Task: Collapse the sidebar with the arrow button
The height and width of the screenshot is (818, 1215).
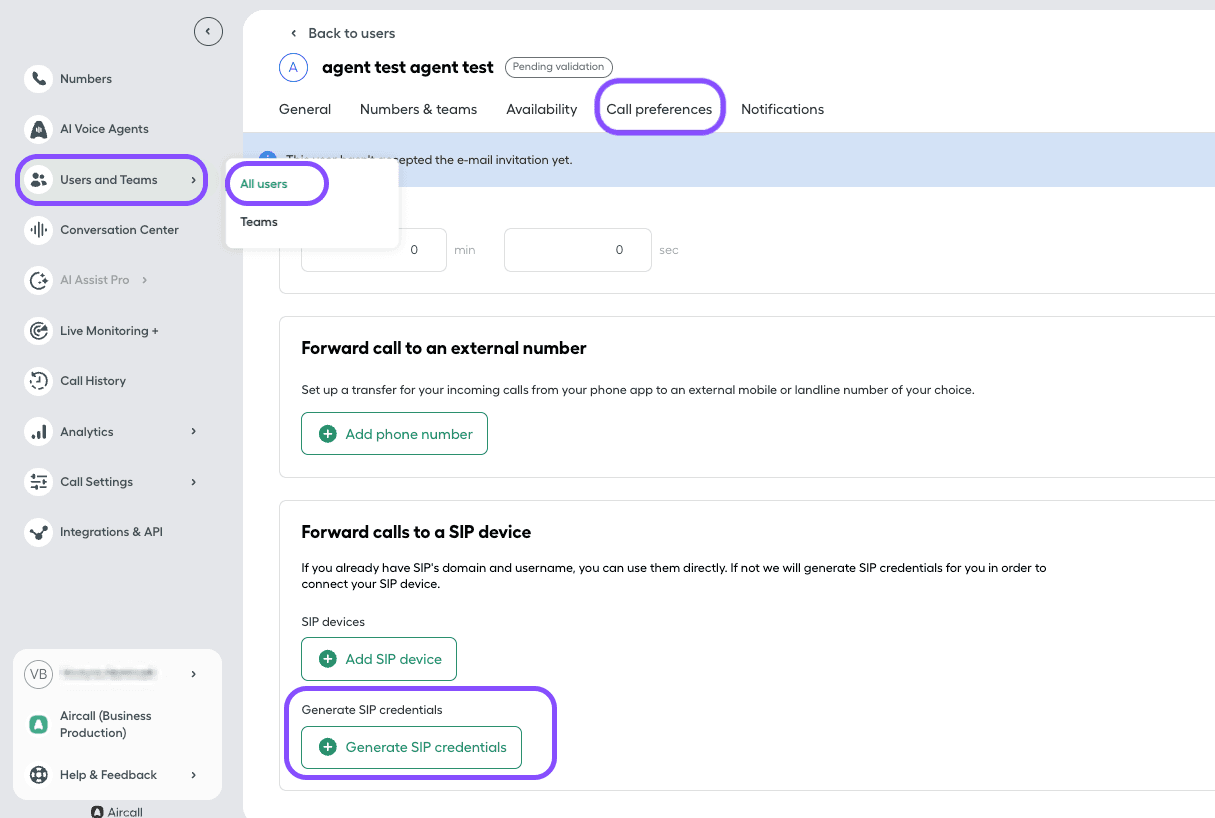Action: (x=208, y=31)
